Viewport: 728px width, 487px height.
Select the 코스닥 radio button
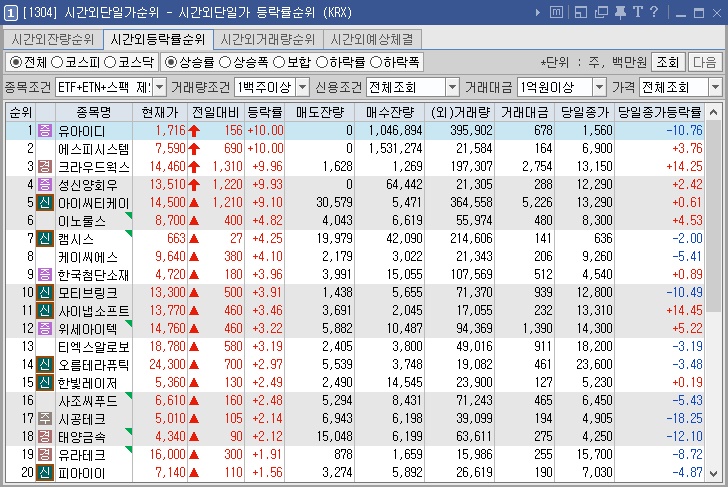coord(110,62)
